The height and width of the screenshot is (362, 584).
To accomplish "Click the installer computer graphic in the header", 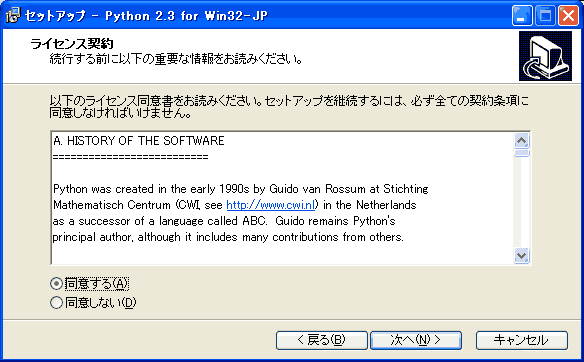I will point(545,56).
